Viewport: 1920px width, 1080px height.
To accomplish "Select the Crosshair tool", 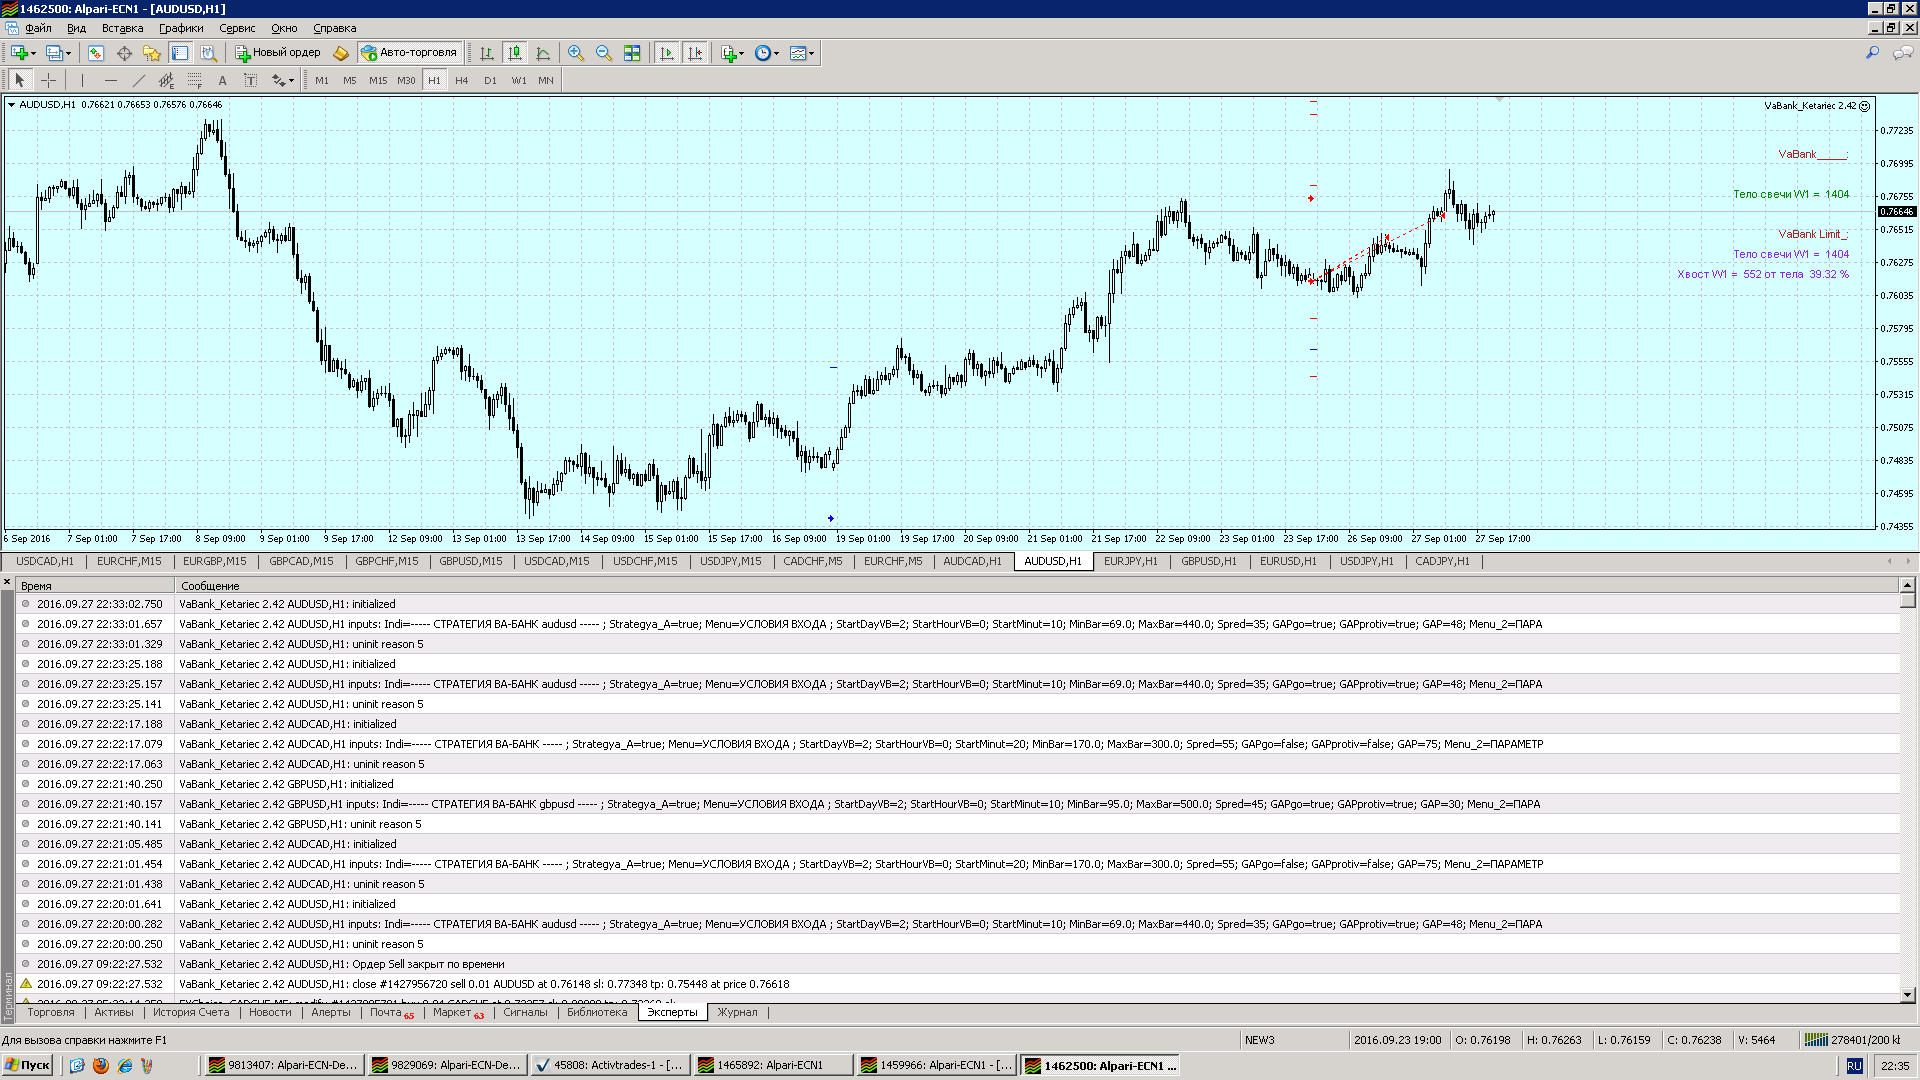I will [48, 80].
